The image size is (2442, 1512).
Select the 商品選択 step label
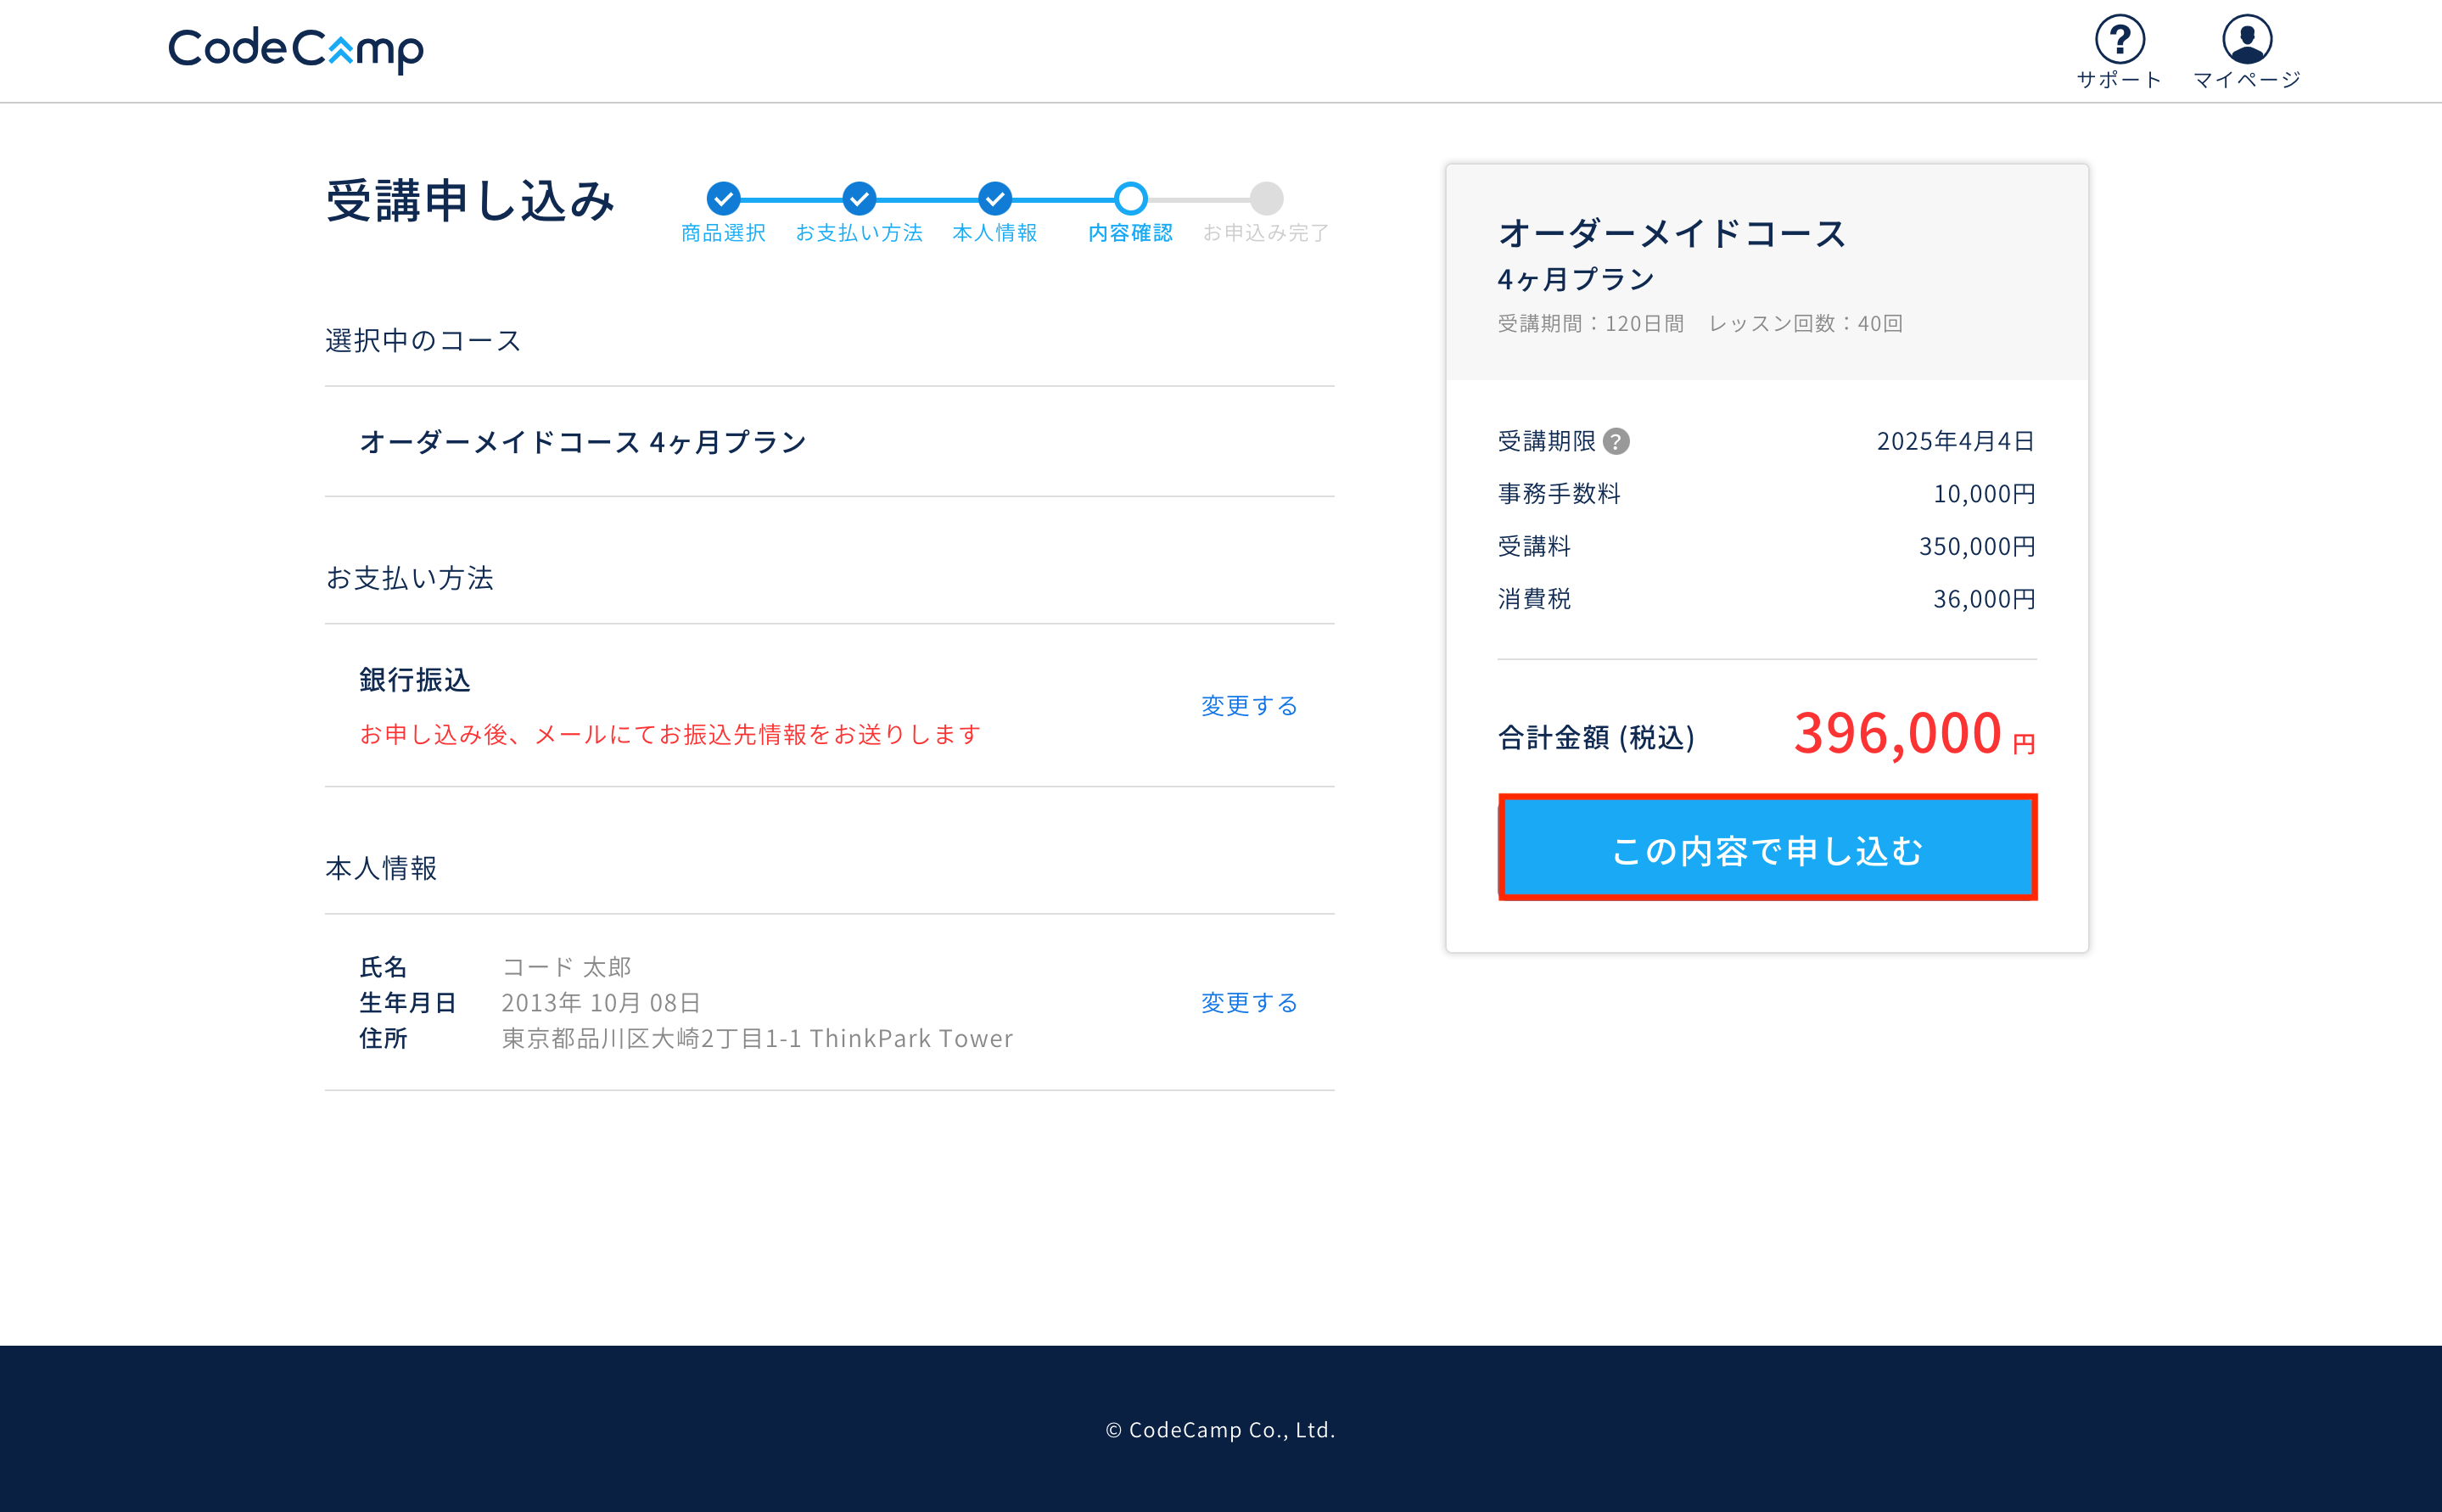pyautogui.click(x=723, y=233)
